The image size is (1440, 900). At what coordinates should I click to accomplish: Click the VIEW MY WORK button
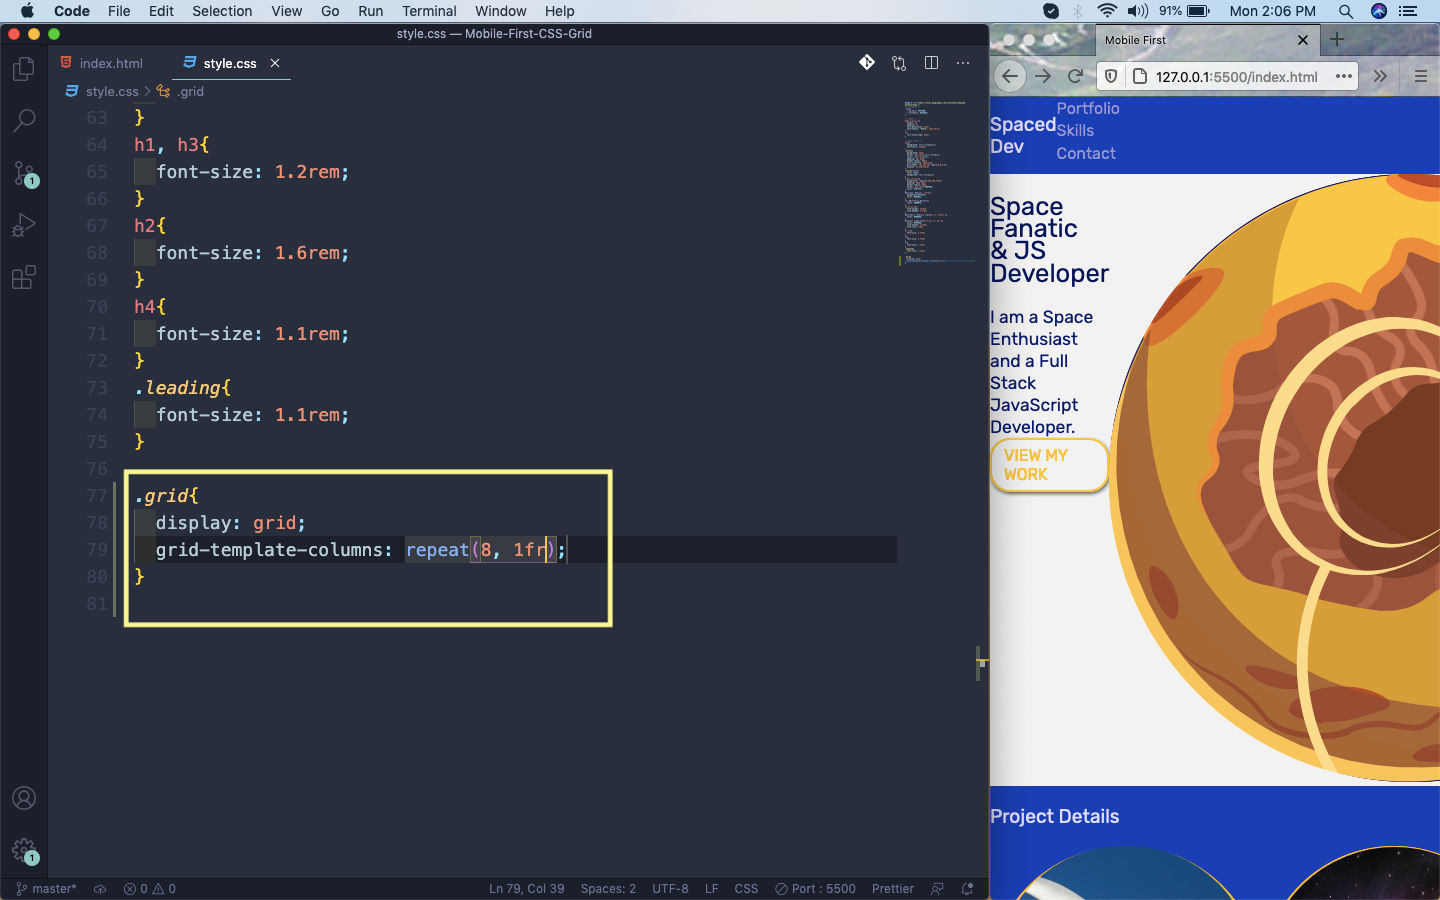1049,465
